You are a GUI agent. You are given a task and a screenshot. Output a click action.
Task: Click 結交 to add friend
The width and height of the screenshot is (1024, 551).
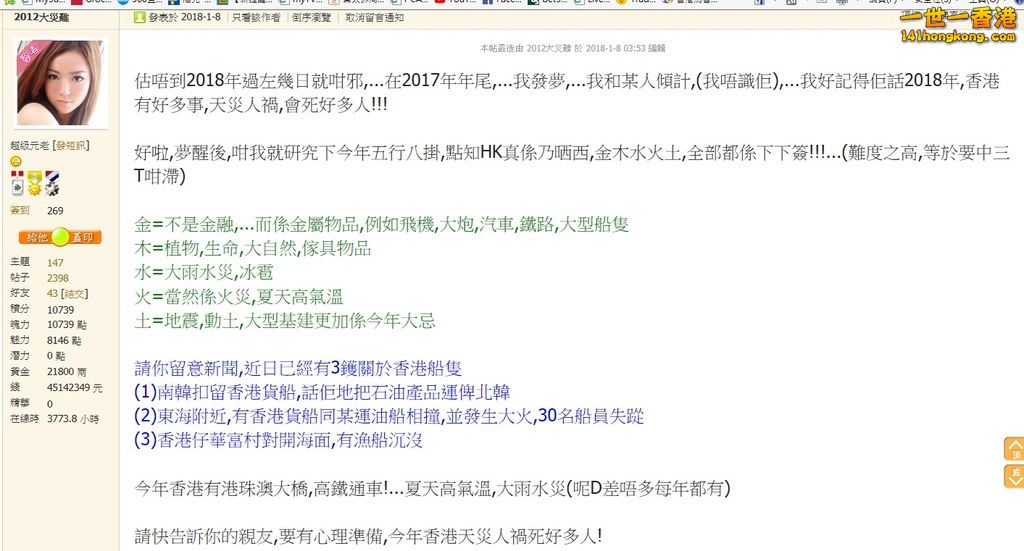[x=73, y=294]
